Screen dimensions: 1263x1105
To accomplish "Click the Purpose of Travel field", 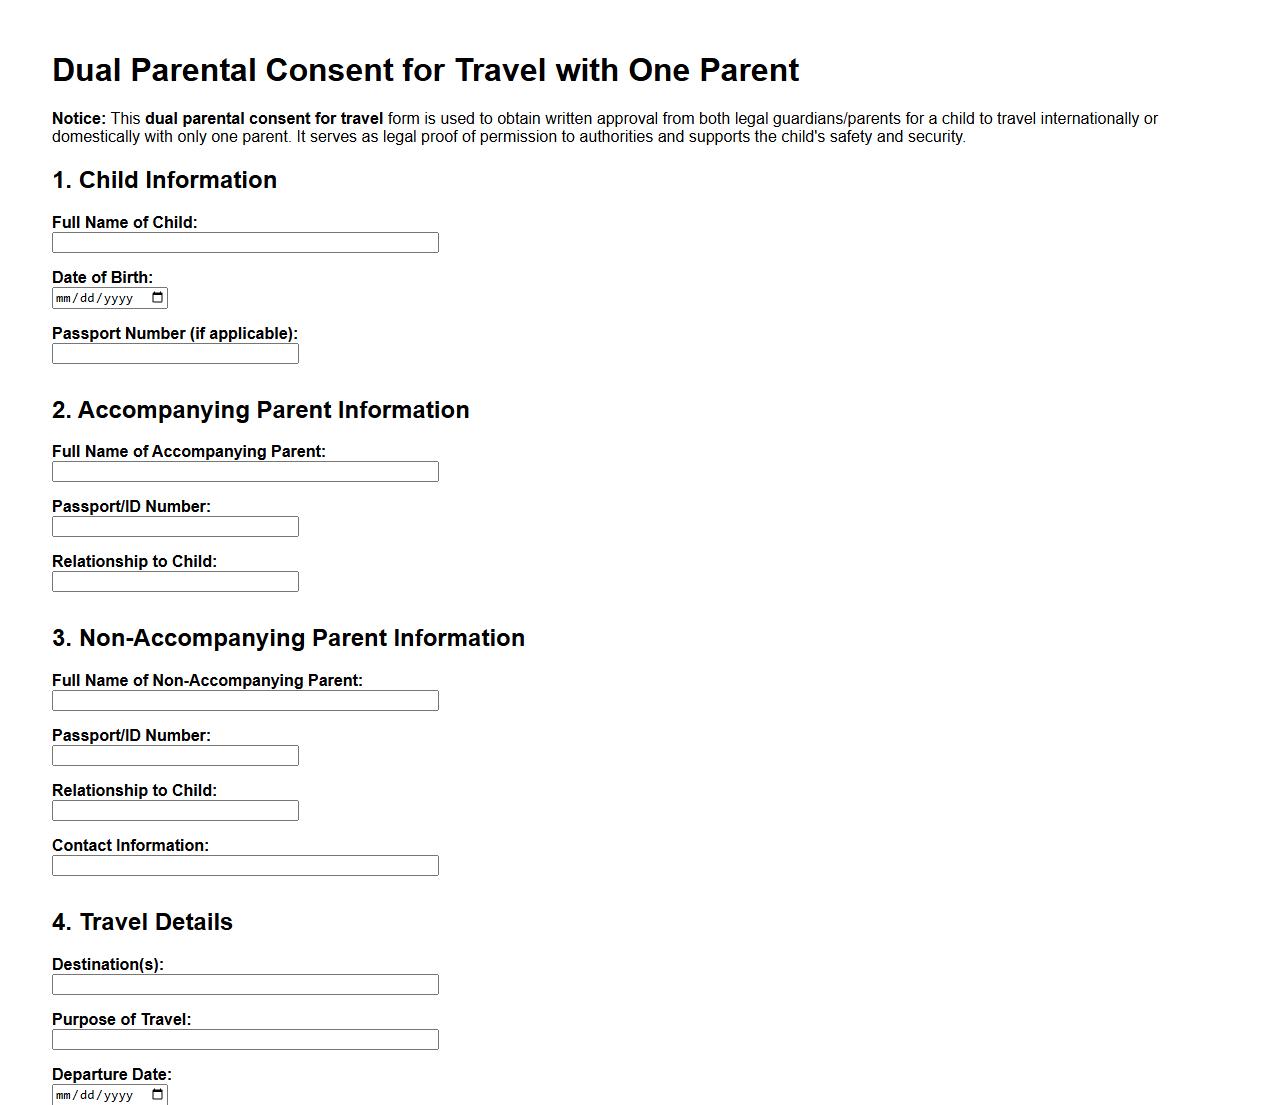I will [245, 1039].
